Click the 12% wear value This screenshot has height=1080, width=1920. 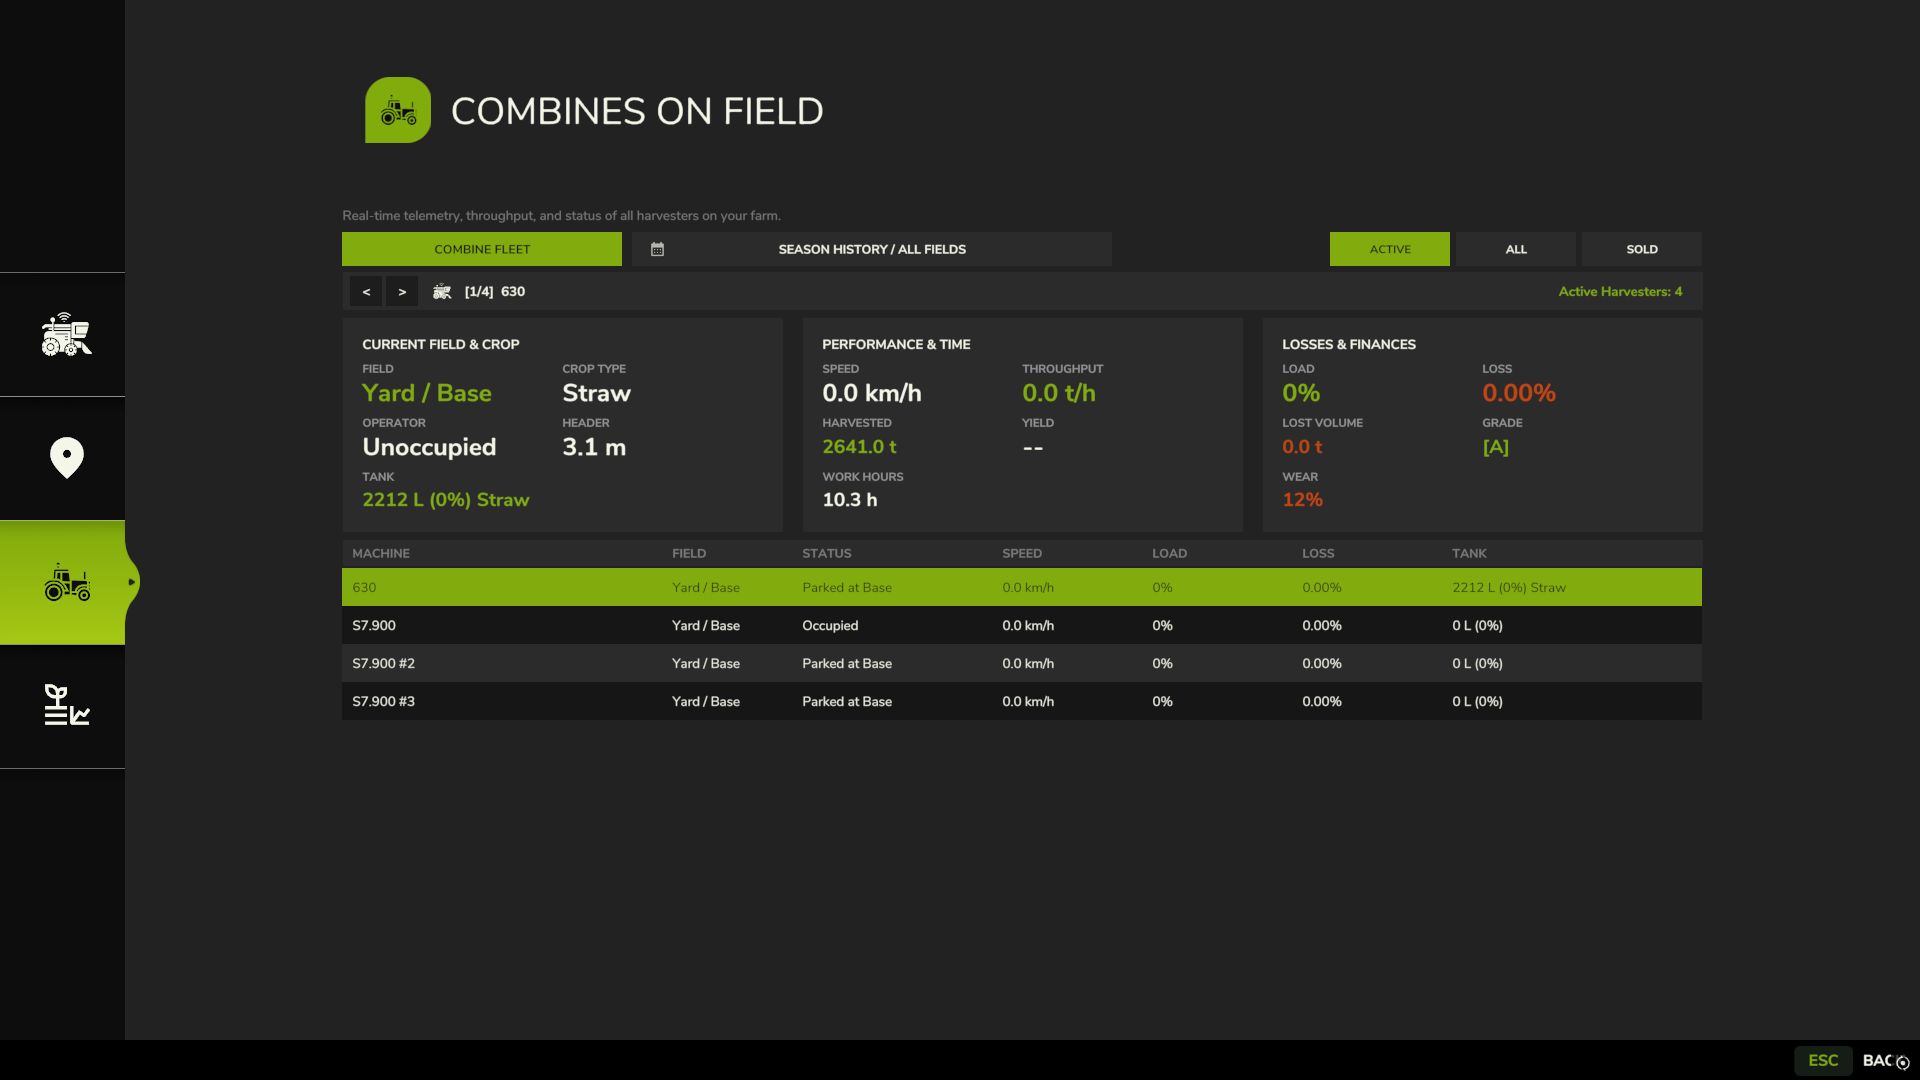[1302, 500]
